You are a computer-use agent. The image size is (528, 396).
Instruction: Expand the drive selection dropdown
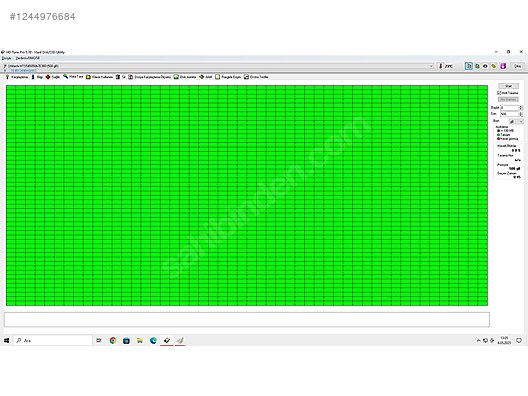coord(431,66)
